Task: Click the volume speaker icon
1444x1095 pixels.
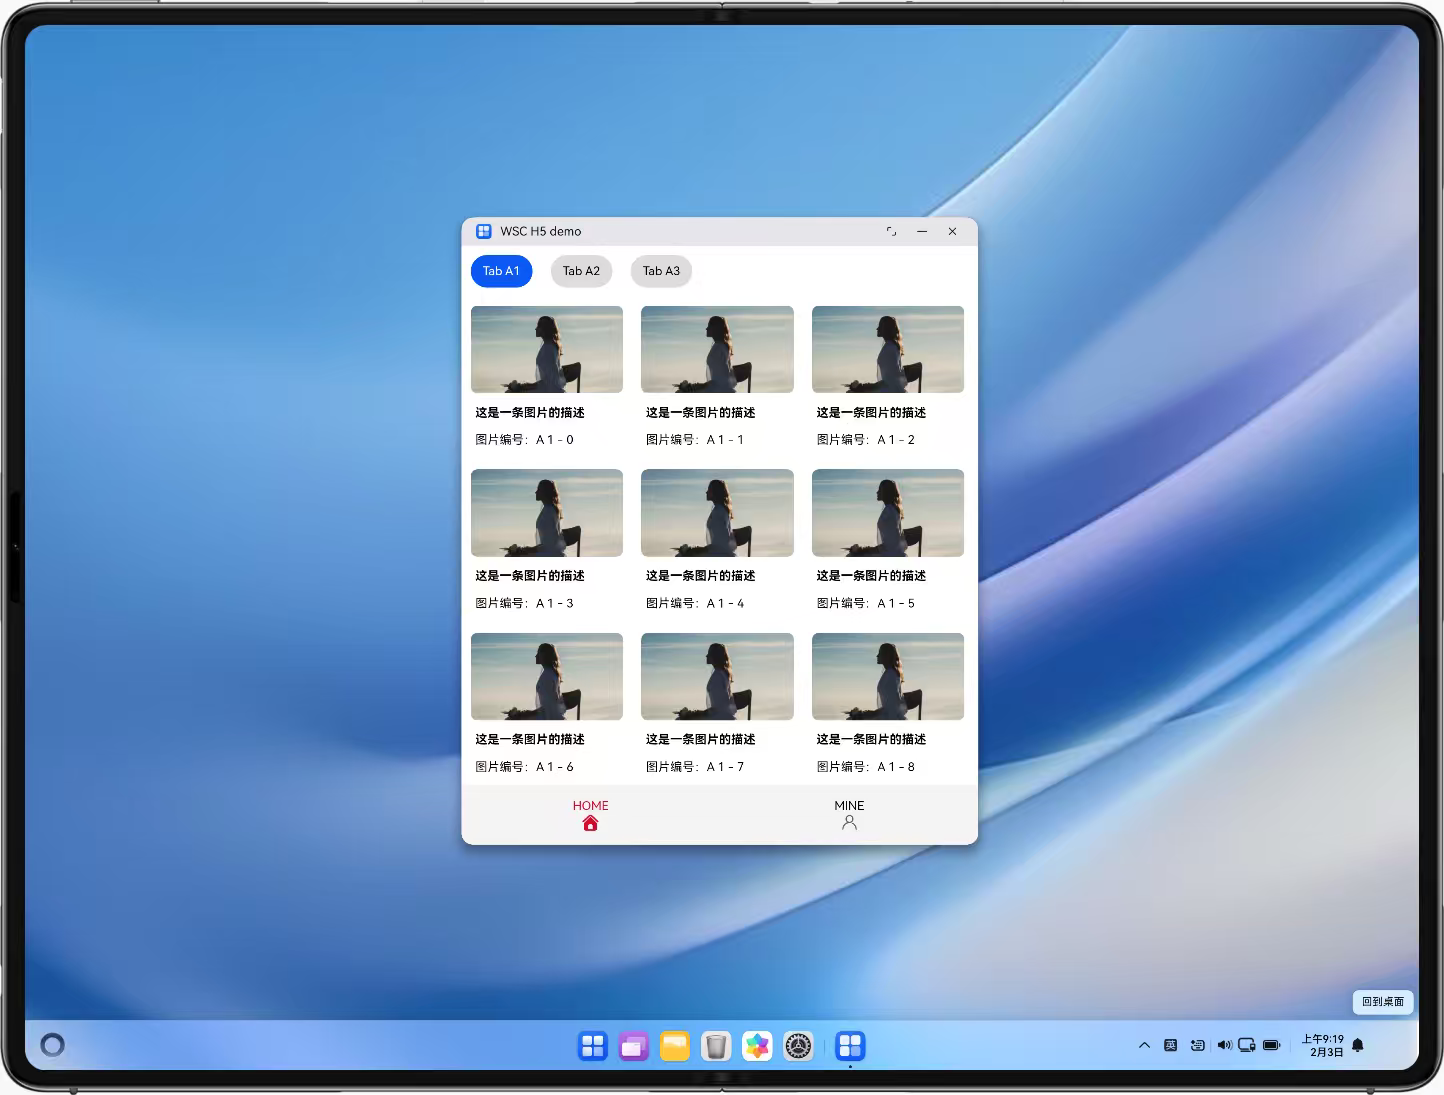Action: click(x=1224, y=1045)
